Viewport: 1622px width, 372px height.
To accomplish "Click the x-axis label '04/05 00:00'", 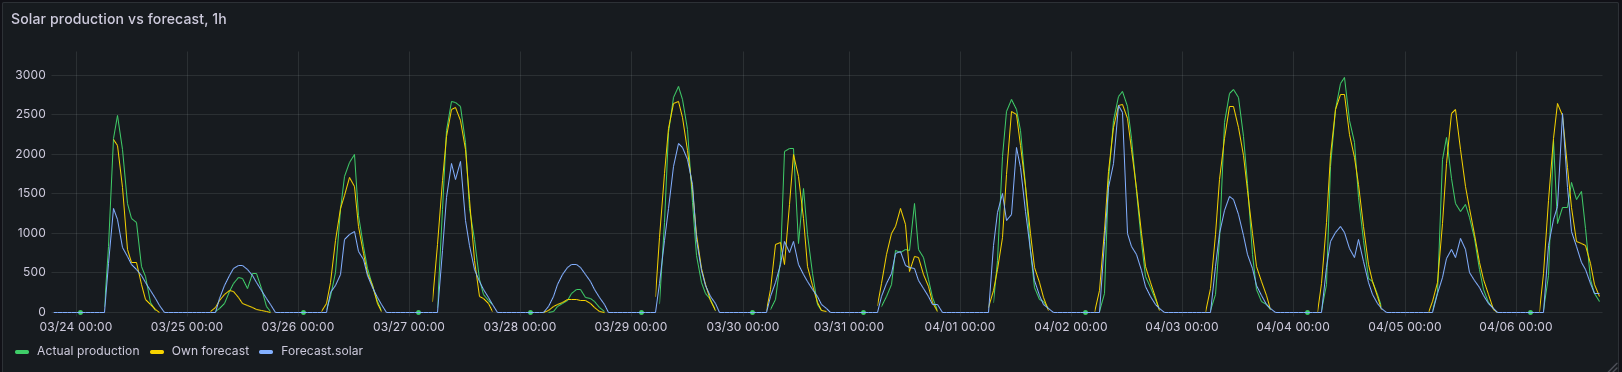I will point(1404,327).
